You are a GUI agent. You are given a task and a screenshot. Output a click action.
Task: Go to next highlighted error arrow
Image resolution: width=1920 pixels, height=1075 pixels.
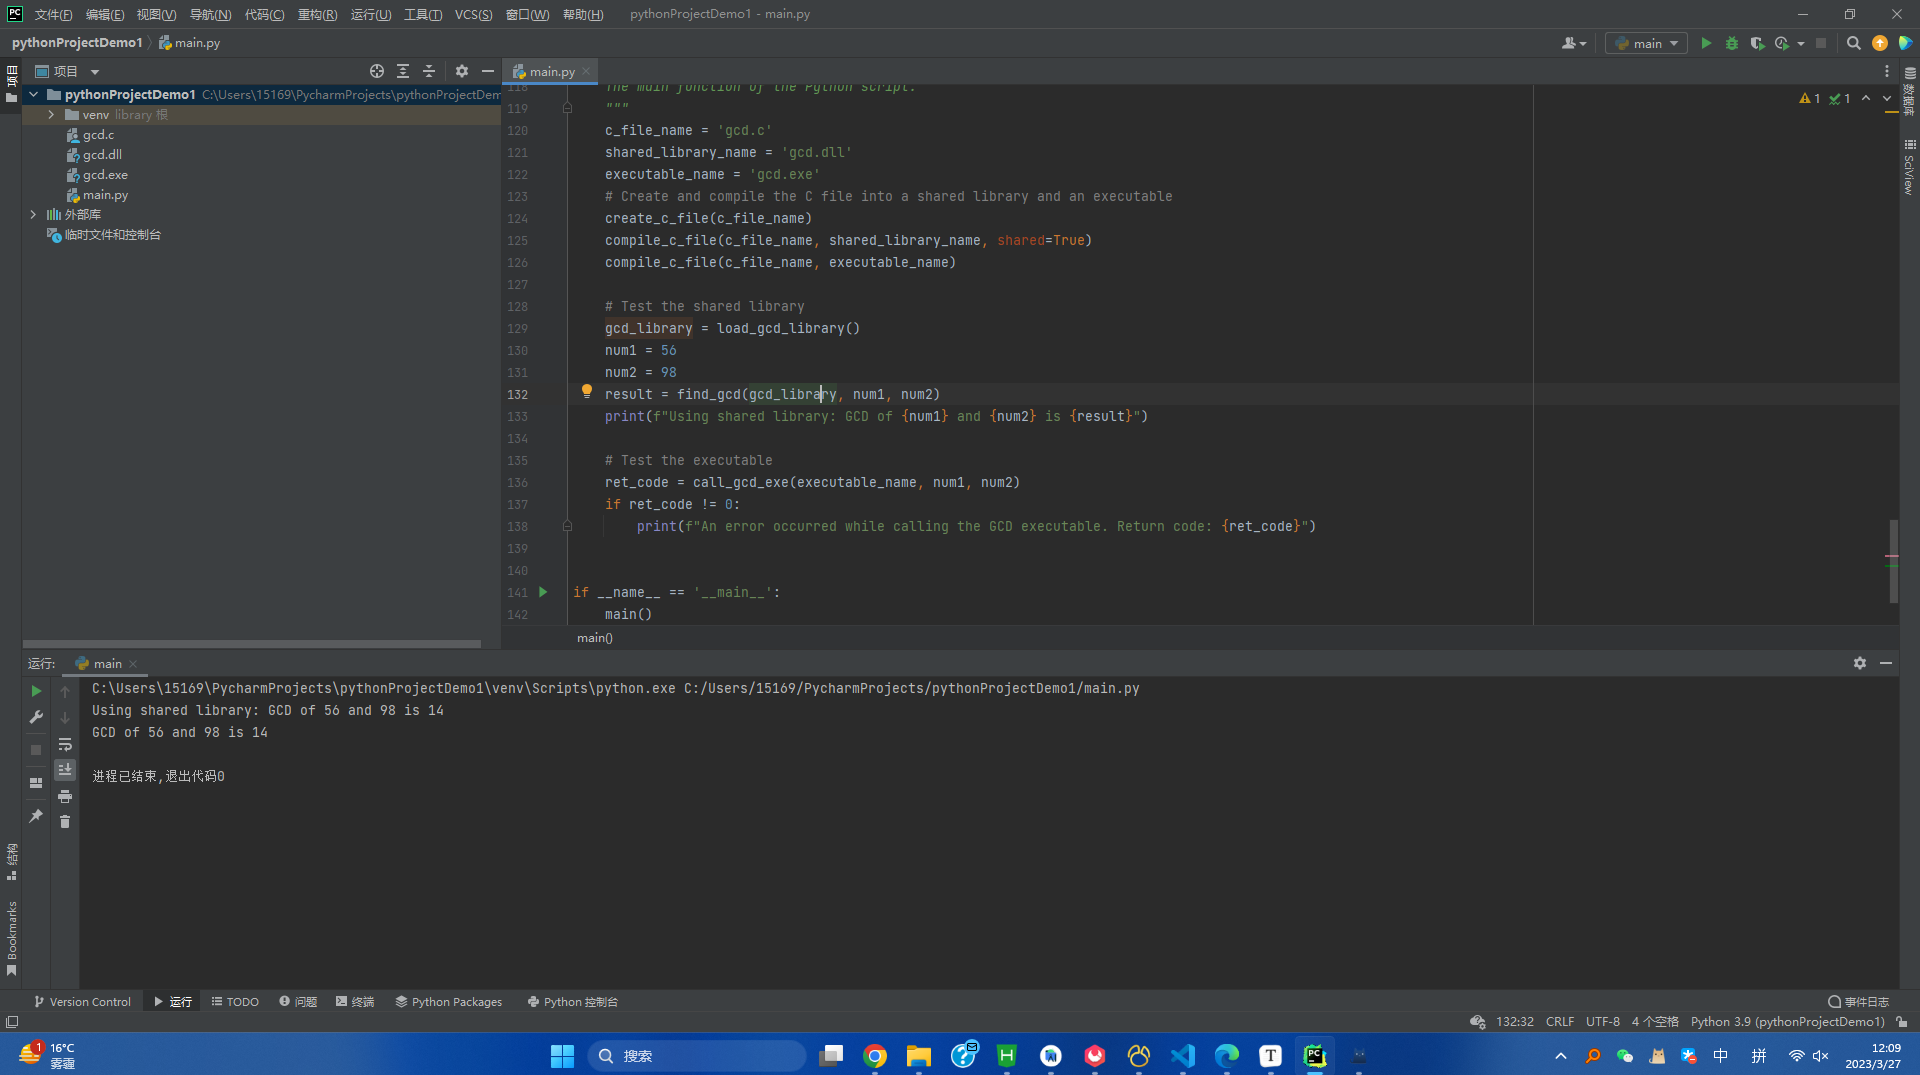click(x=1887, y=98)
